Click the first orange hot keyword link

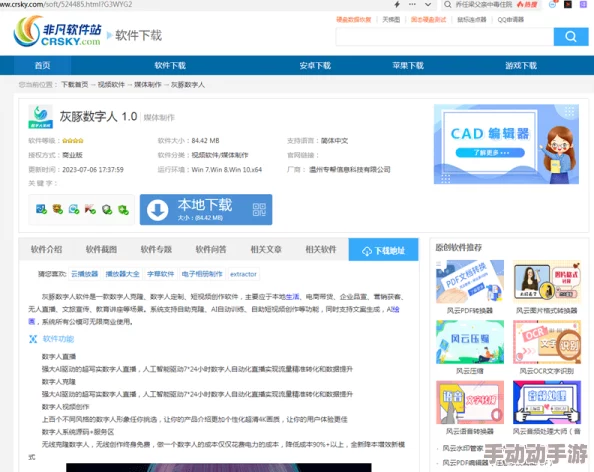point(354,20)
